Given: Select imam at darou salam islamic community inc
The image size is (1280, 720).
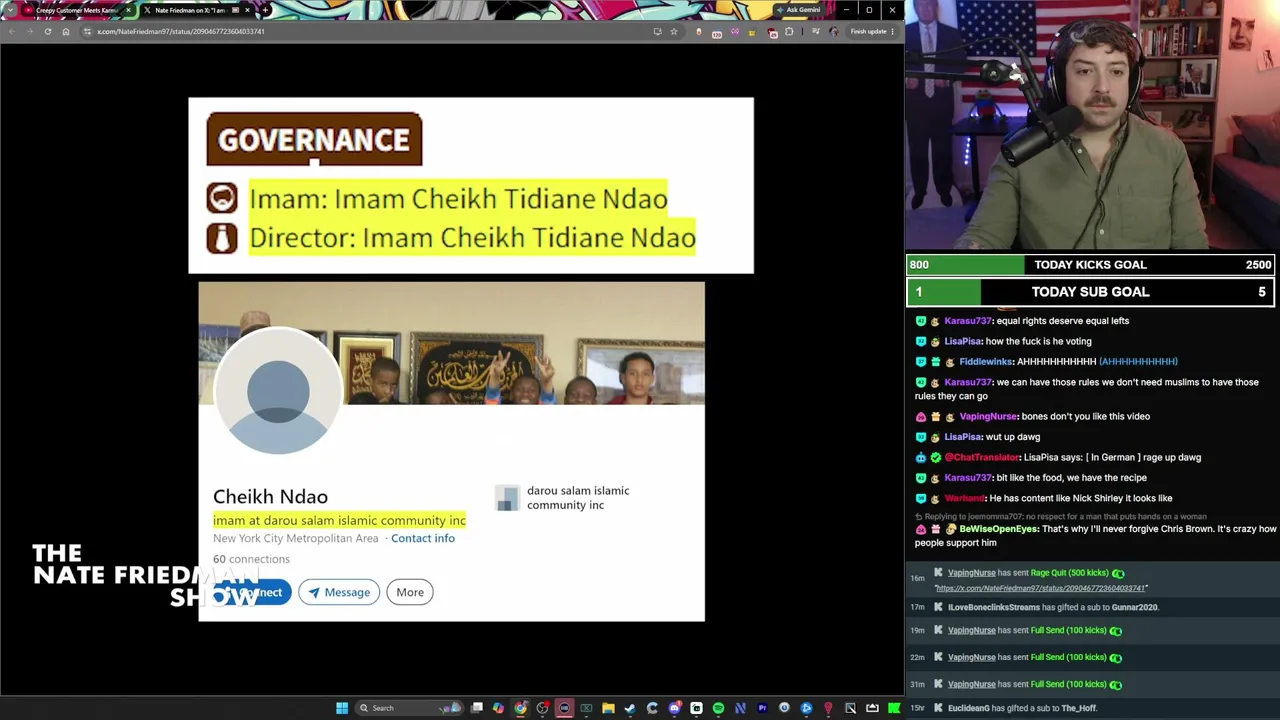Looking at the screenshot, I should pyautogui.click(x=339, y=520).
